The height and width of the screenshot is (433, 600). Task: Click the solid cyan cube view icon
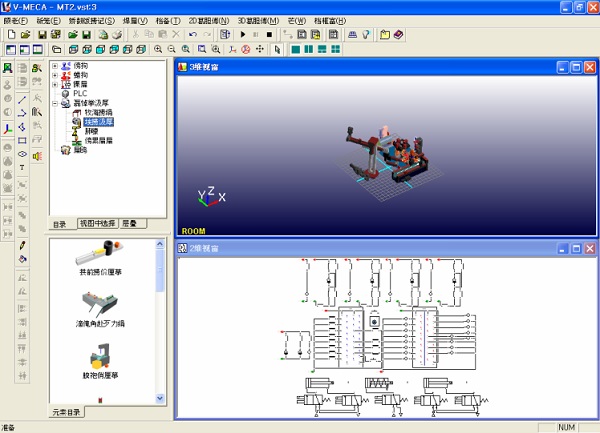(x=100, y=49)
